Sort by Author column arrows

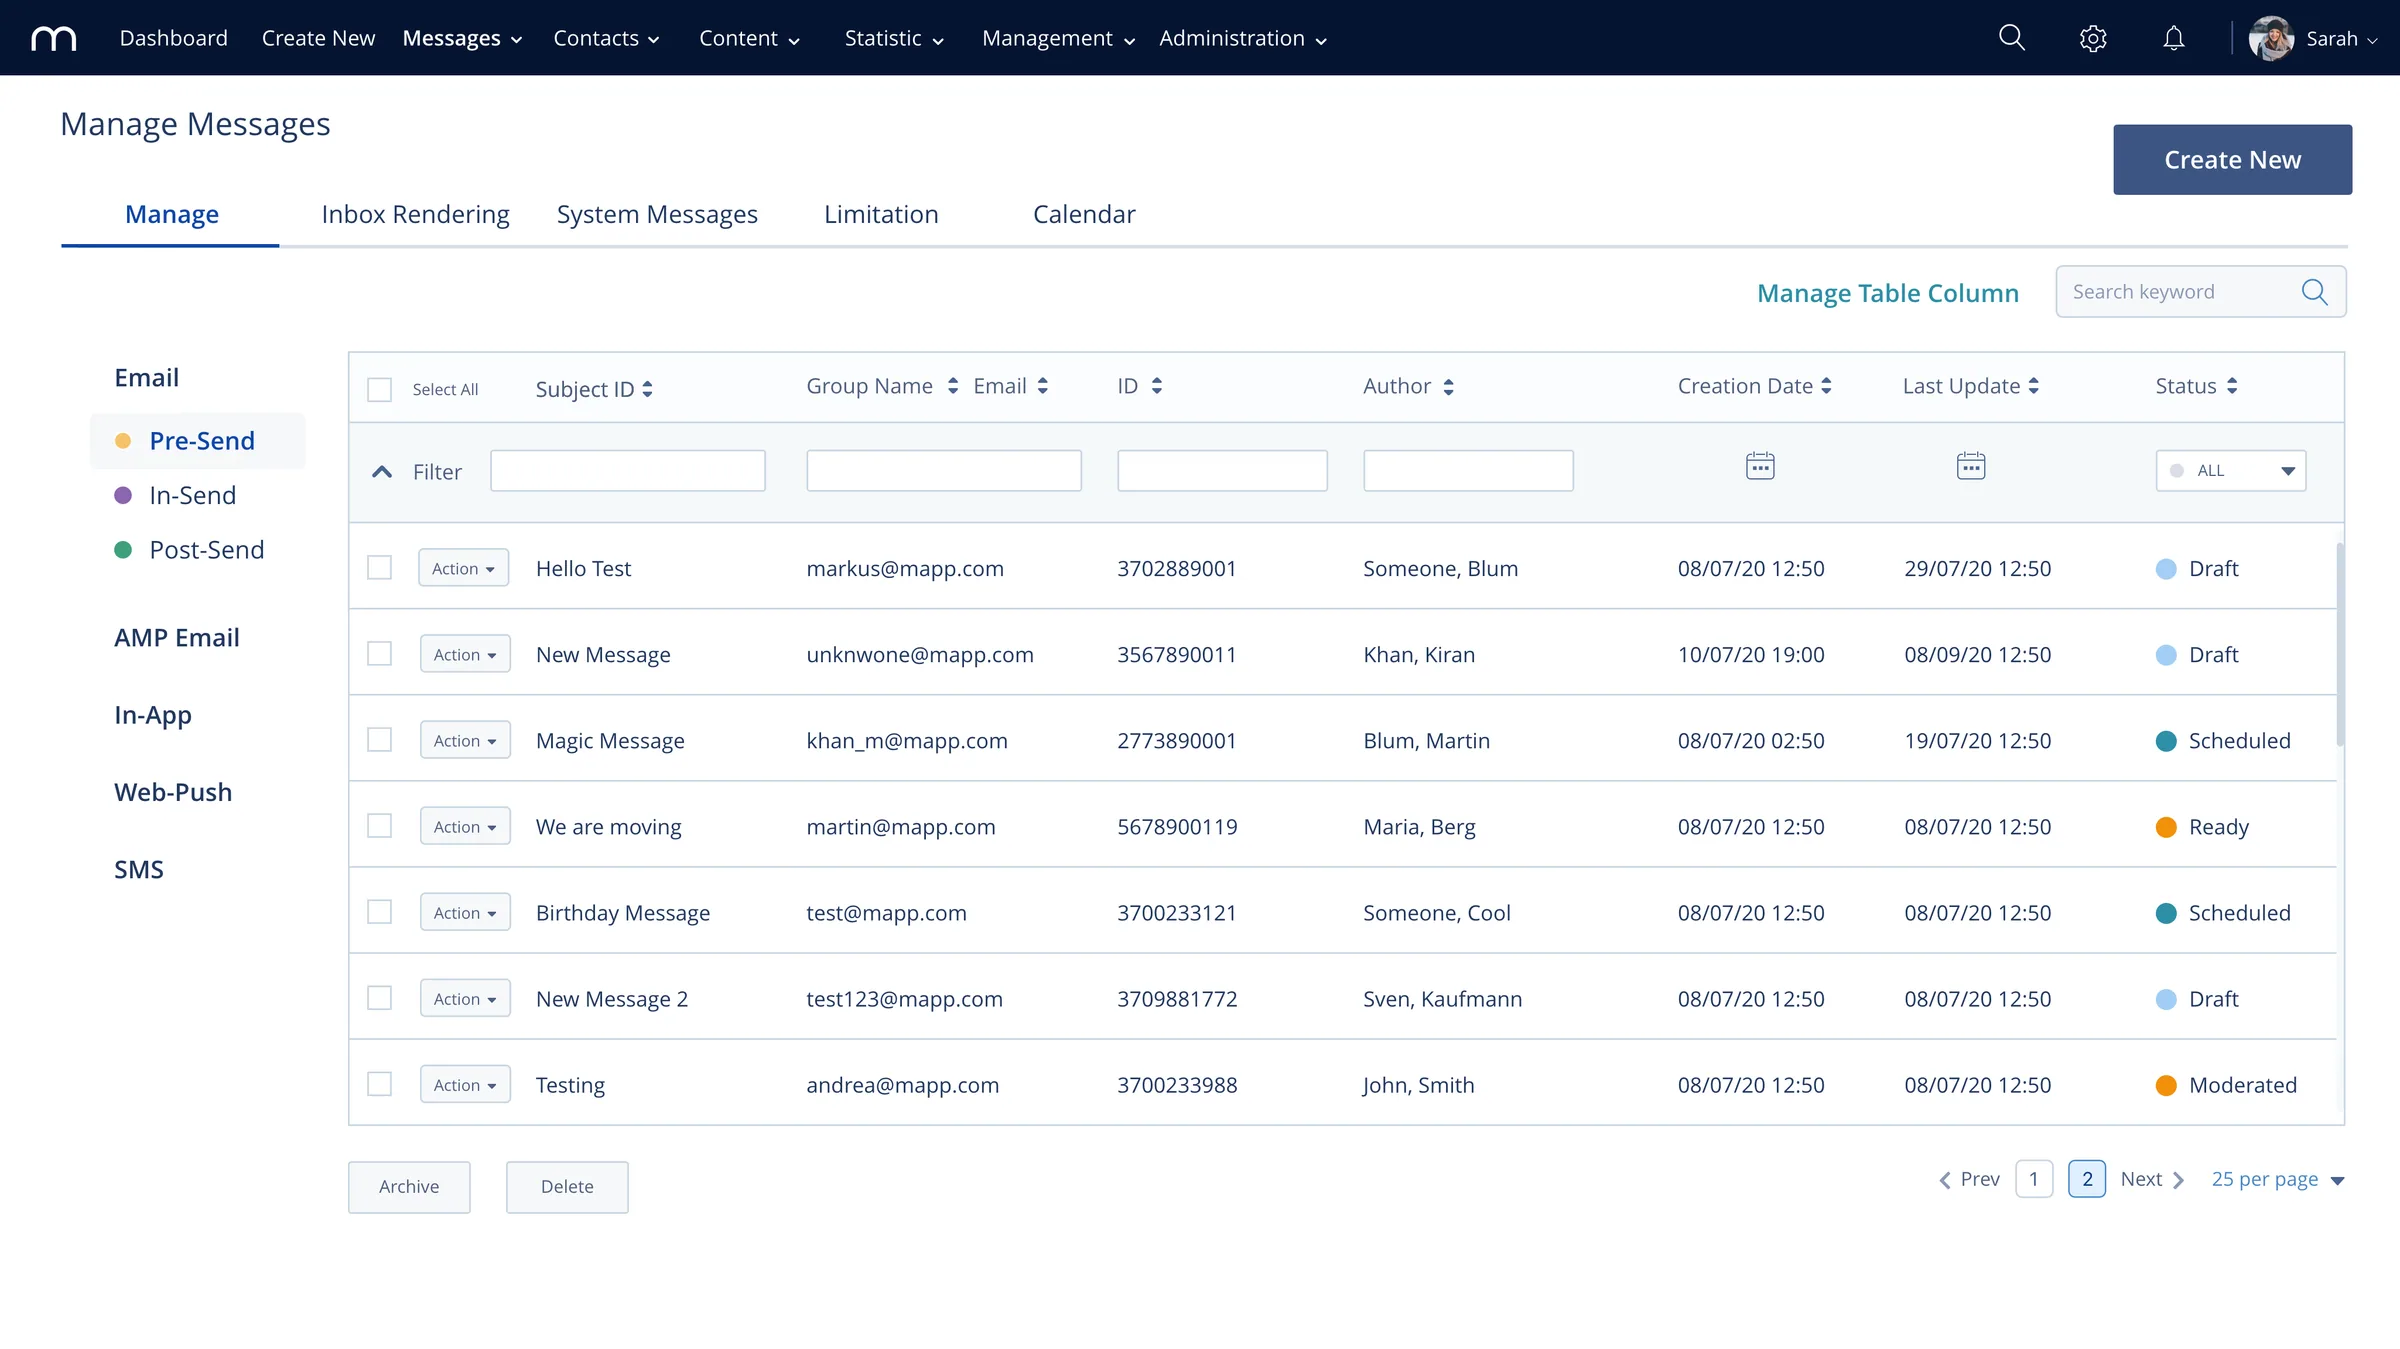tap(1448, 387)
